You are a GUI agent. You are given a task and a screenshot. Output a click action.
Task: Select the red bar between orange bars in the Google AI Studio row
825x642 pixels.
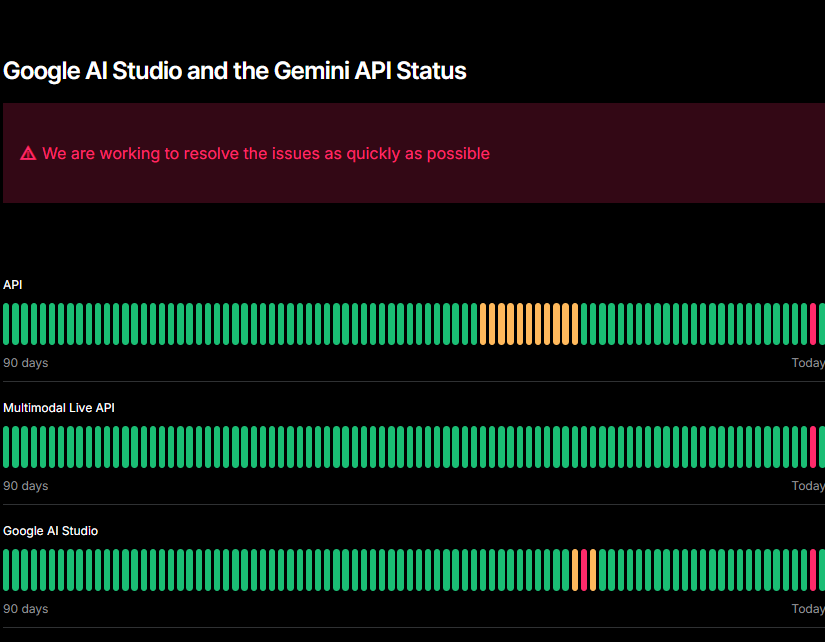(x=583, y=570)
